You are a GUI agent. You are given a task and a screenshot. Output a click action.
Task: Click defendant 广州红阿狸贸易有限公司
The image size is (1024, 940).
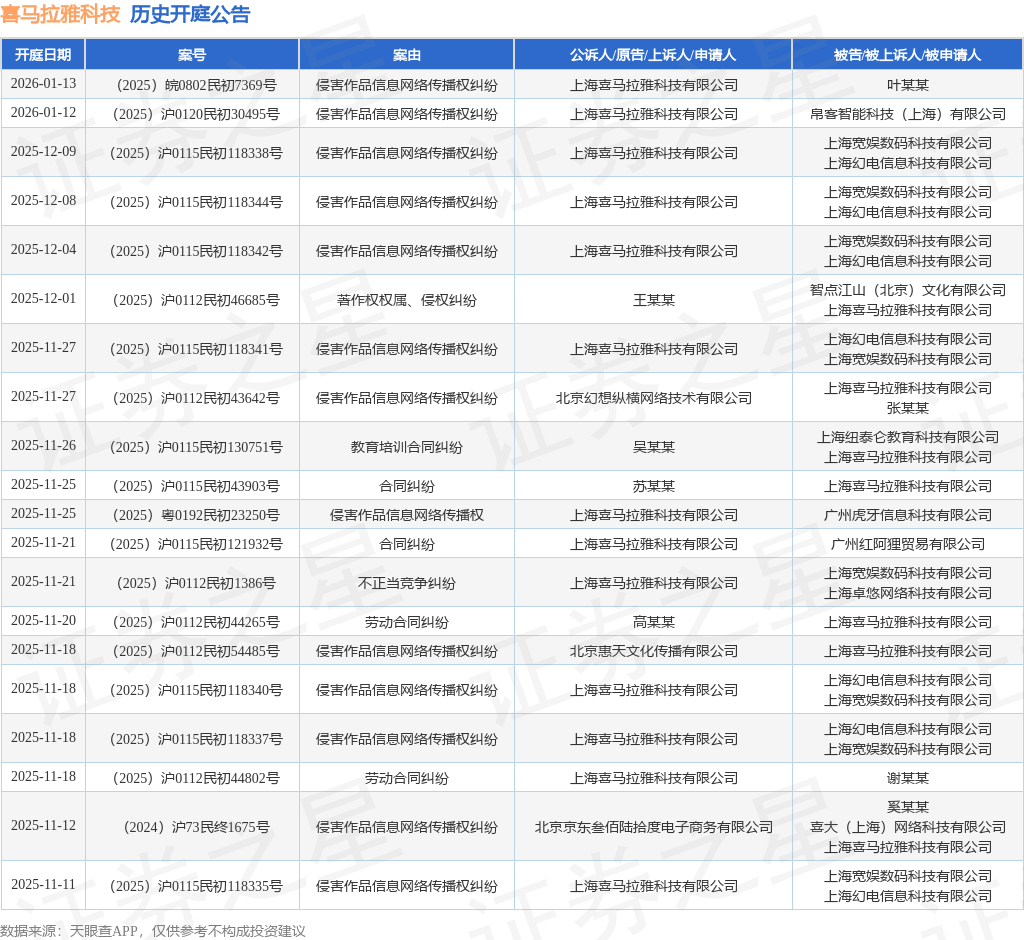(908, 544)
